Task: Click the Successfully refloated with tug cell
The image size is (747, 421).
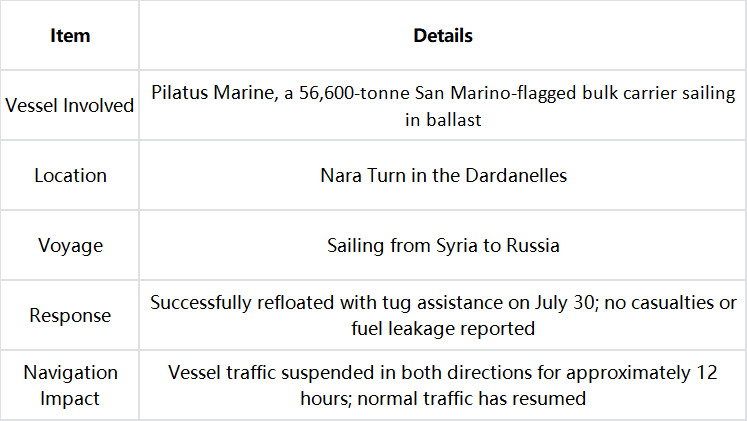Action: 443,315
